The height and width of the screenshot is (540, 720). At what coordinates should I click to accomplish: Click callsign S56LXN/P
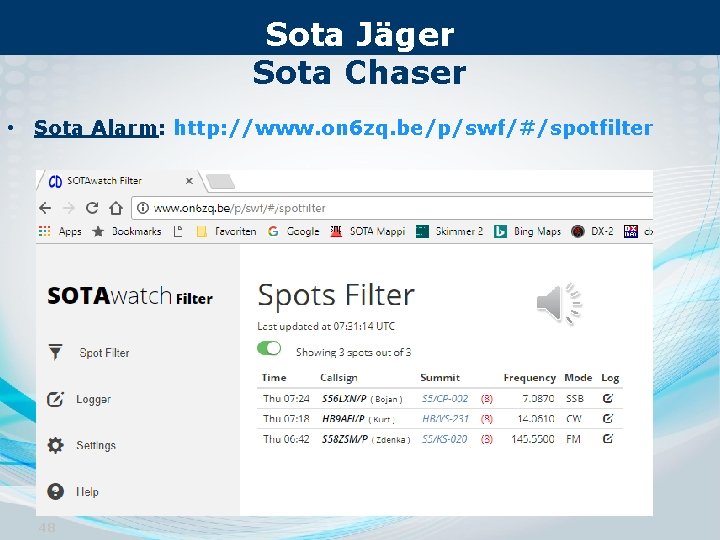coord(344,399)
